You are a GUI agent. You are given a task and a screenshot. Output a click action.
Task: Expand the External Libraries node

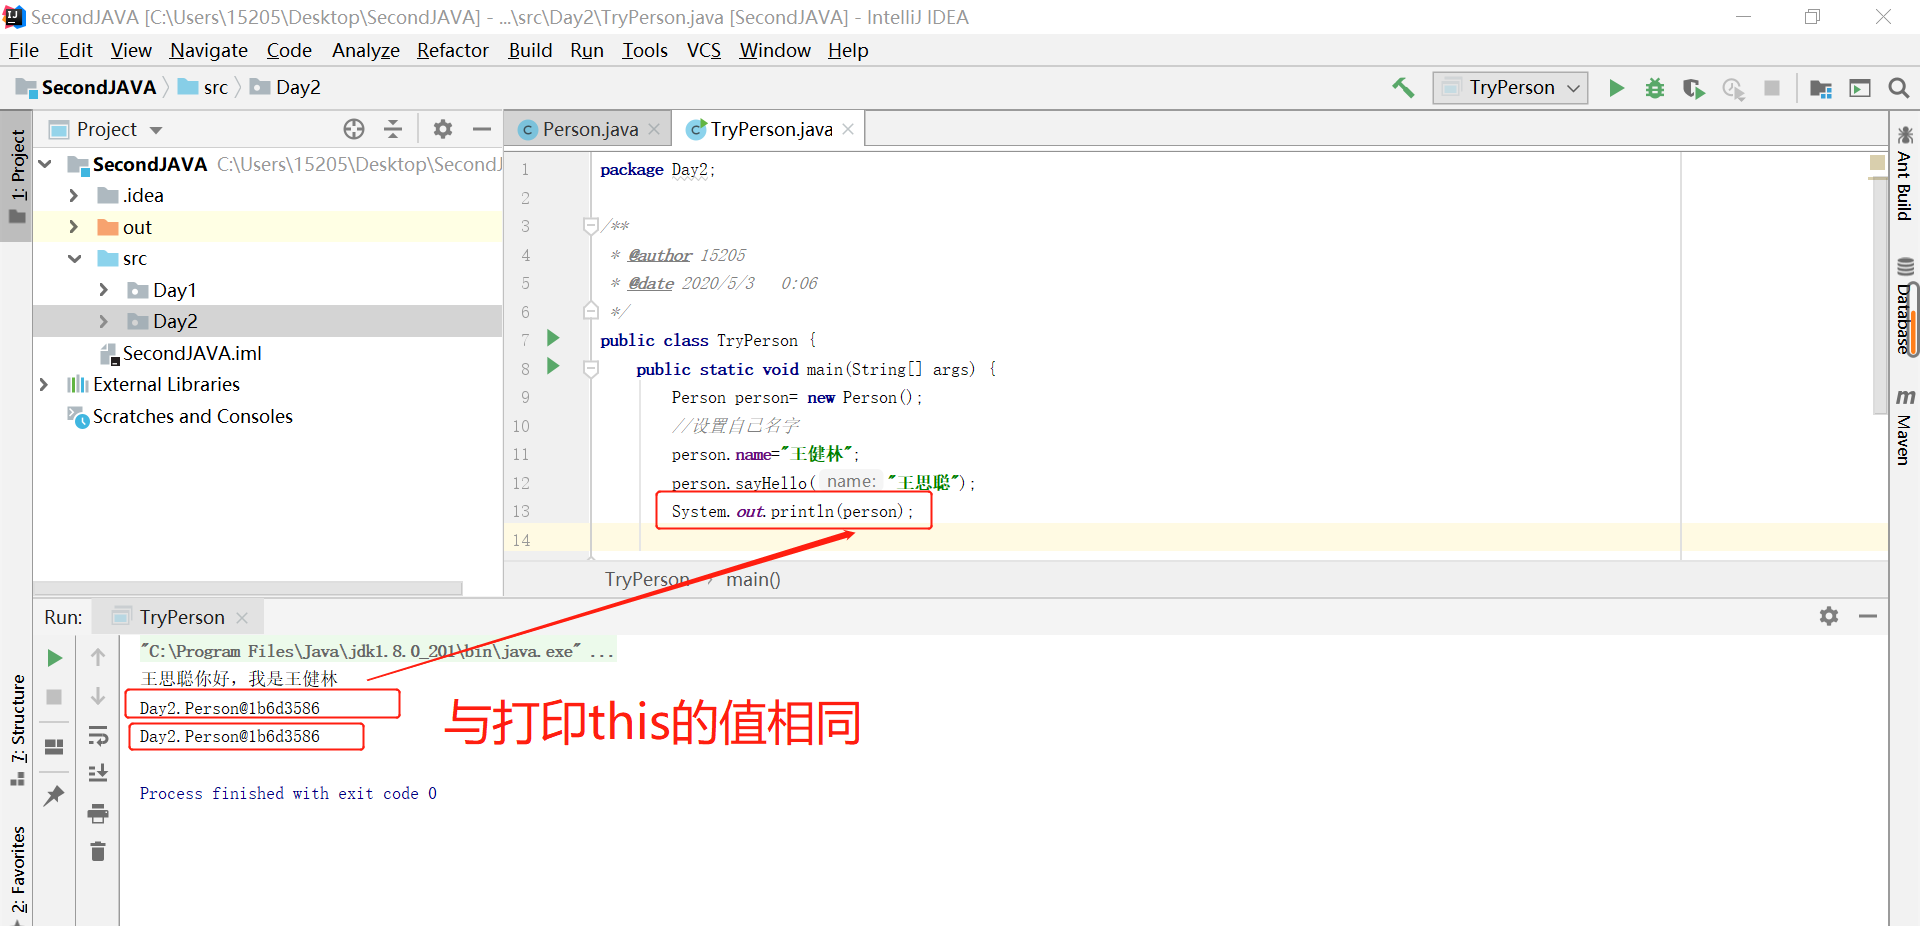pos(44,384)
